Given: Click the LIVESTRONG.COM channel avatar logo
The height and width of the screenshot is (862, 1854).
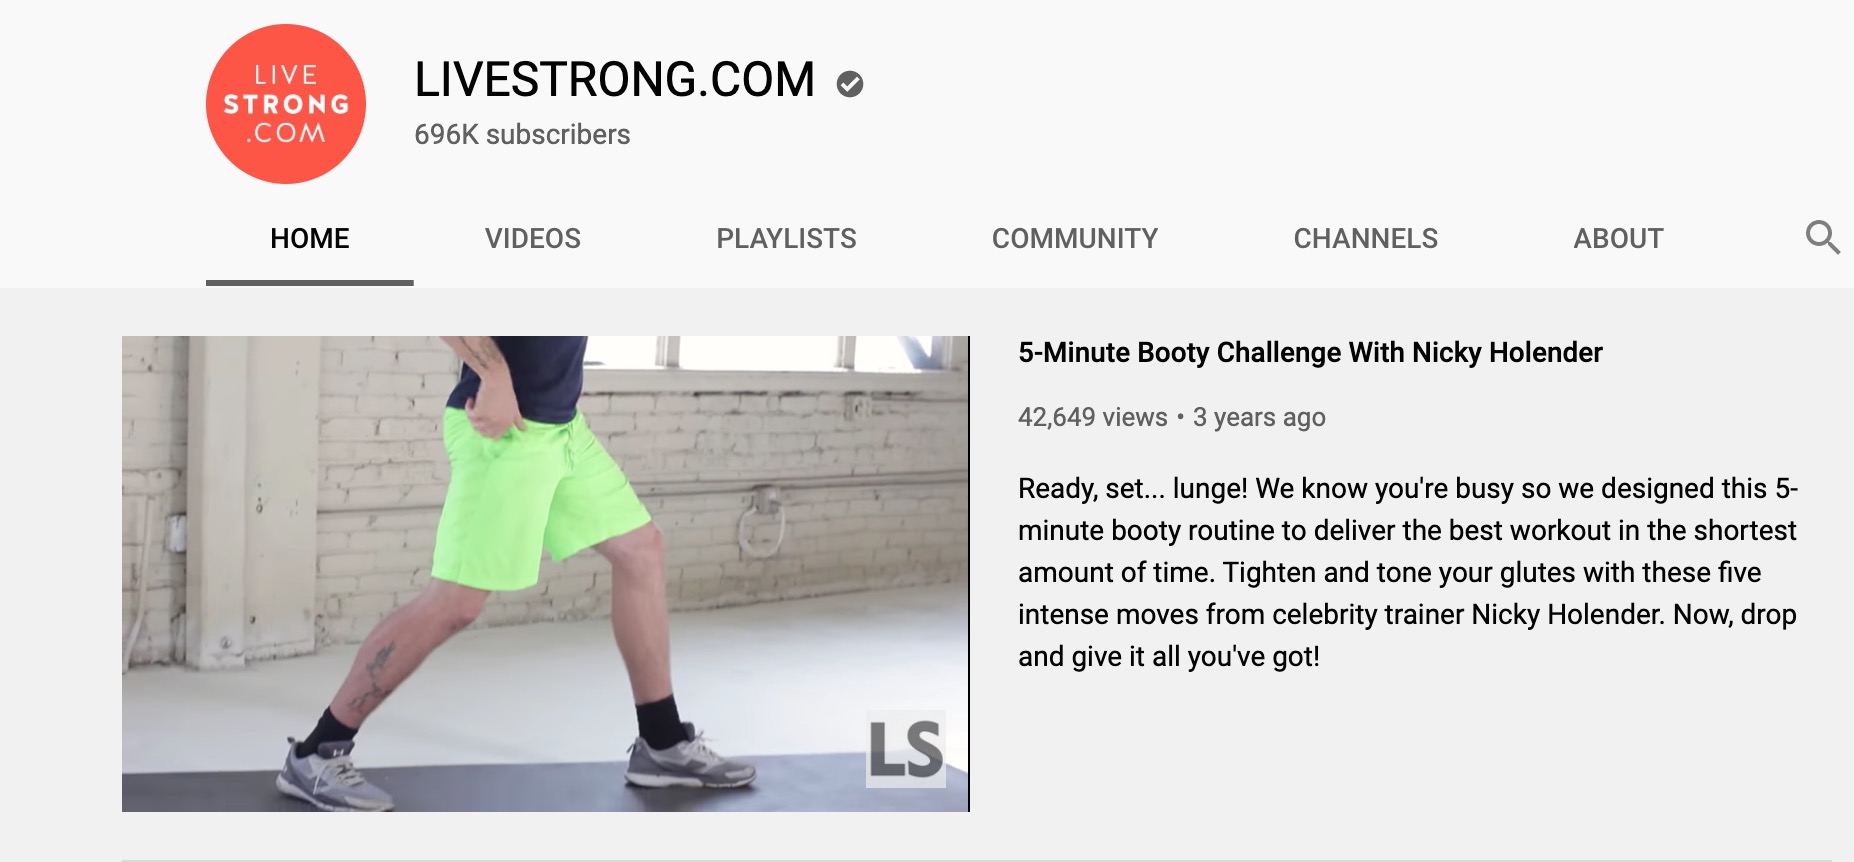Looking at the screenshot, I should tap(286, 104).
